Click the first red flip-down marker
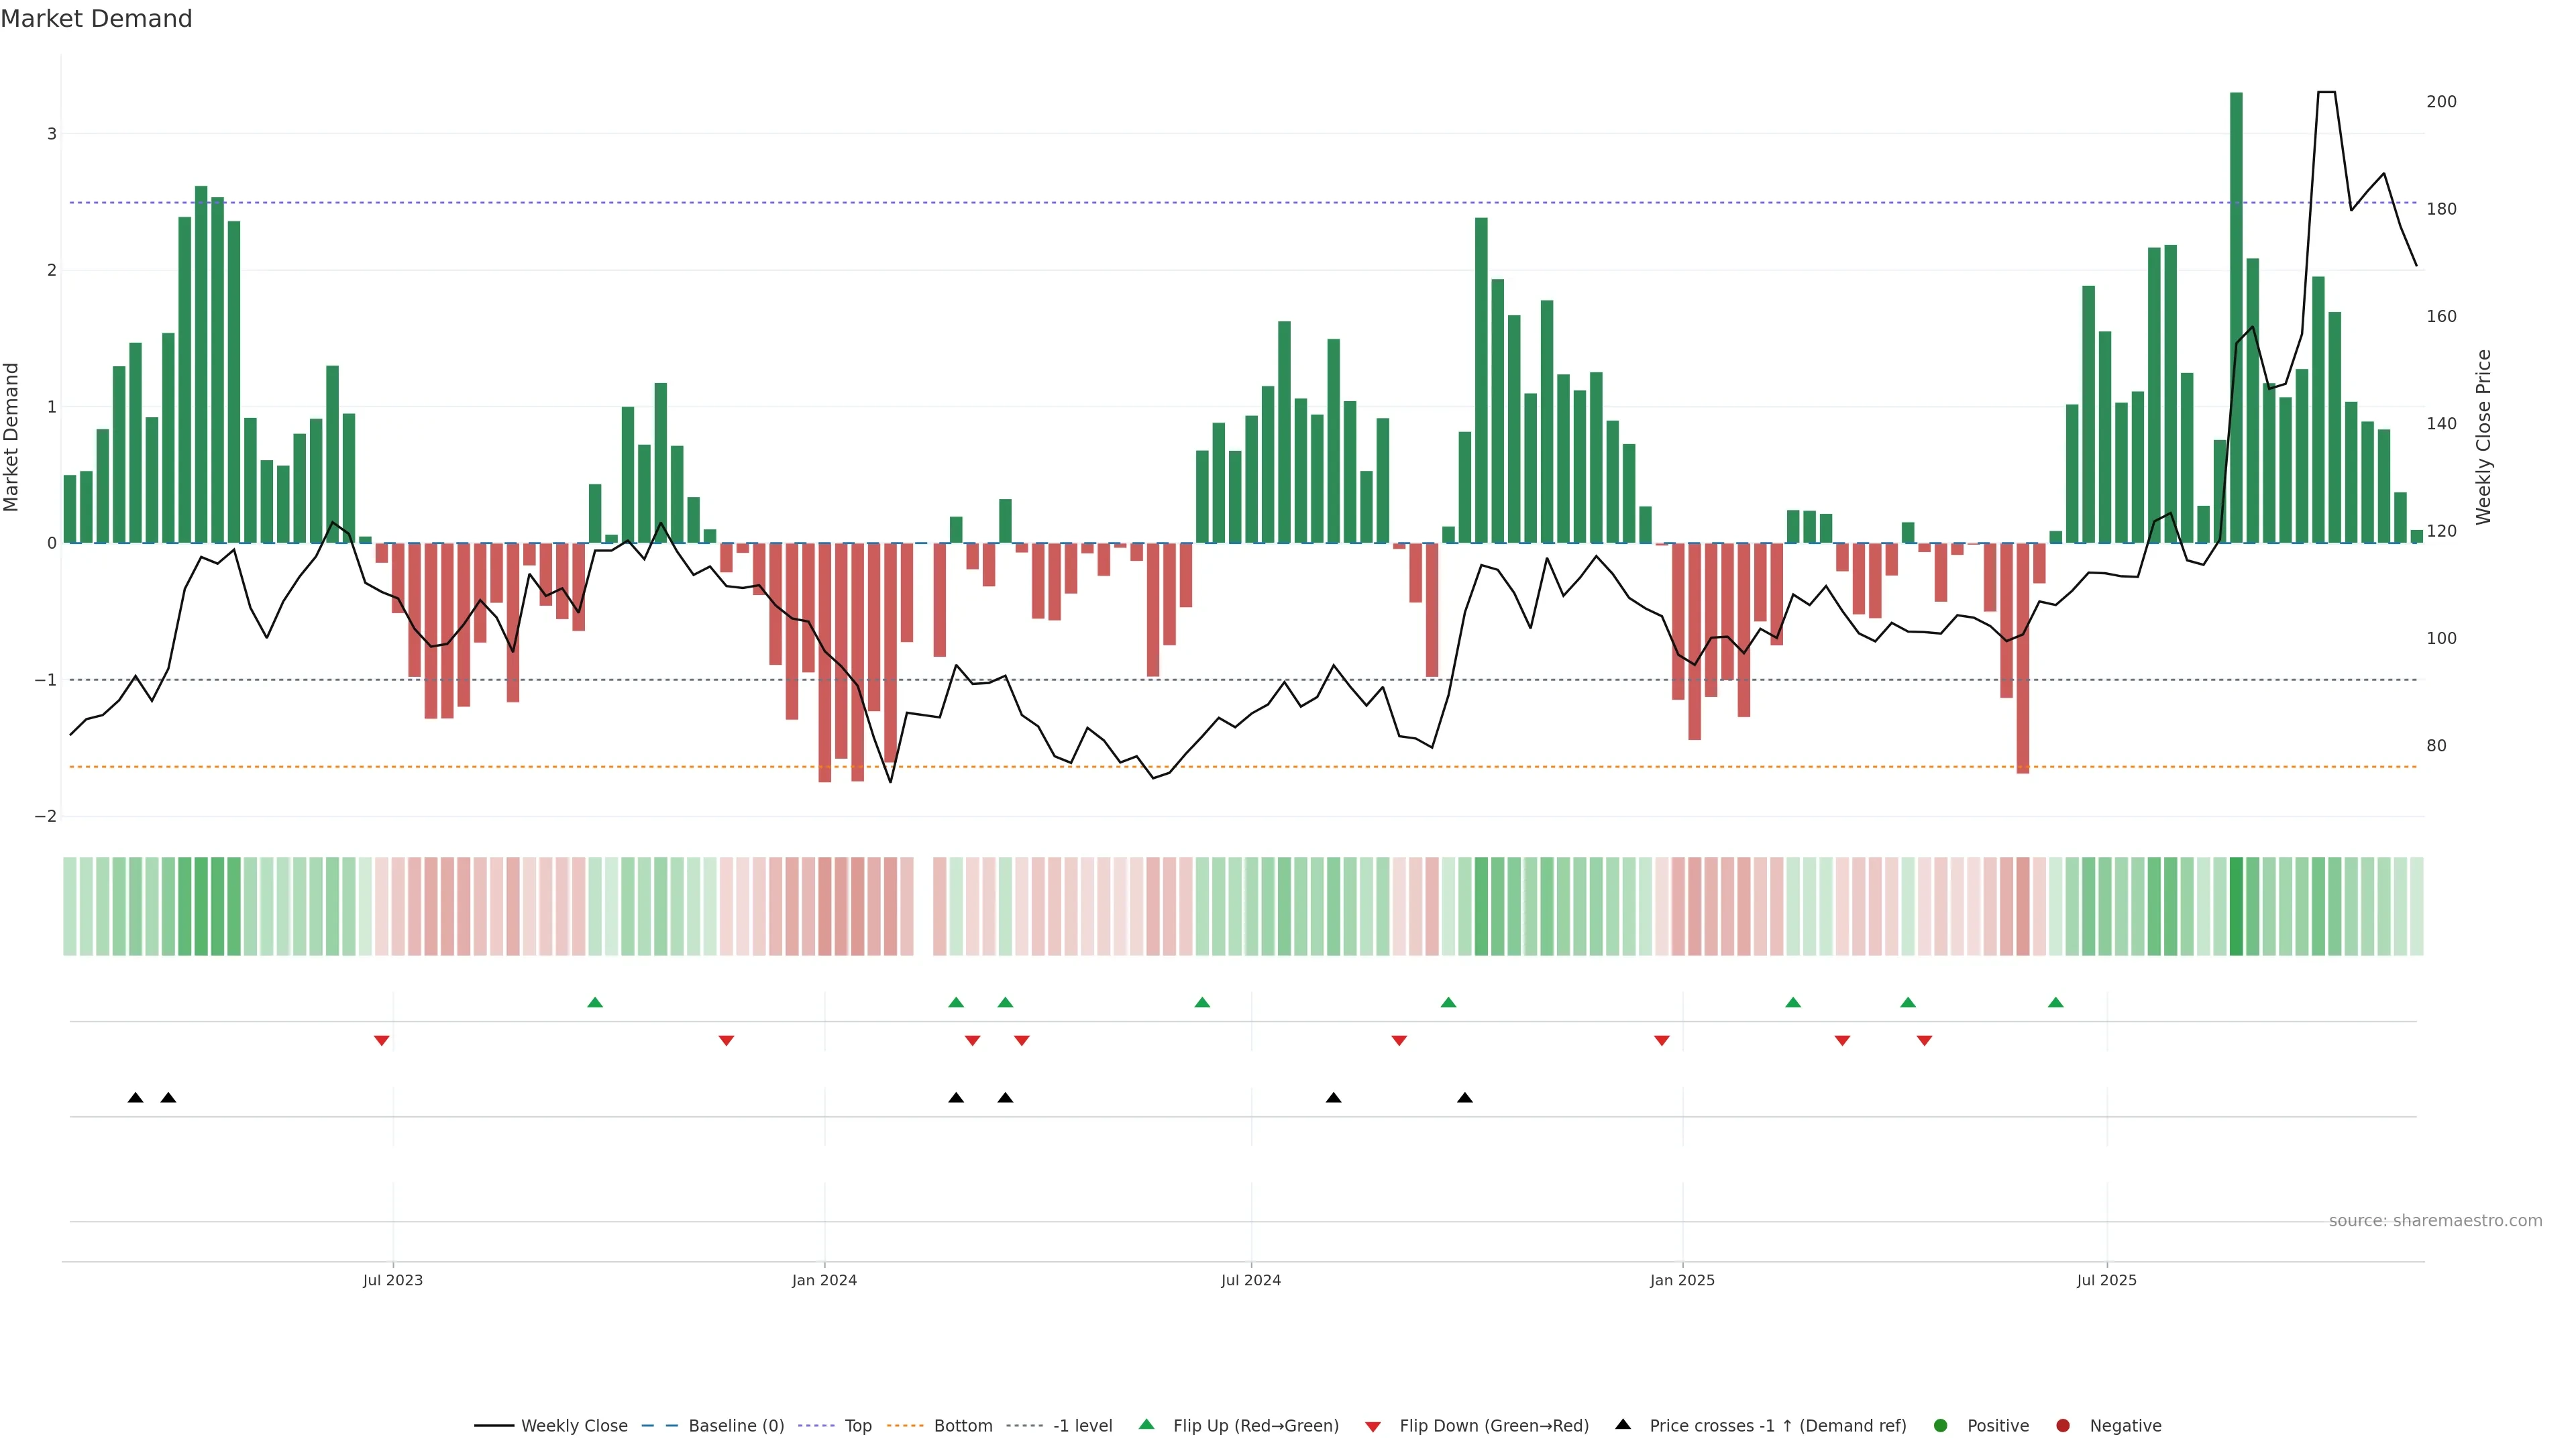The image size is (2576, 1449). [x=381, y=1041]
